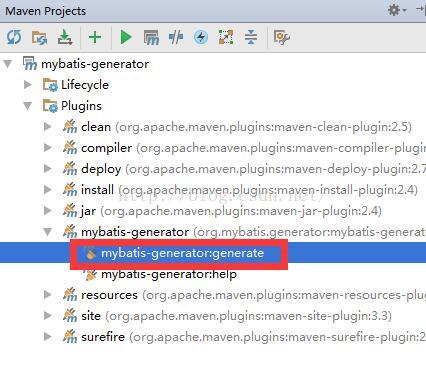
Task: Expand the site plugin node
Action: click(48, 316)
